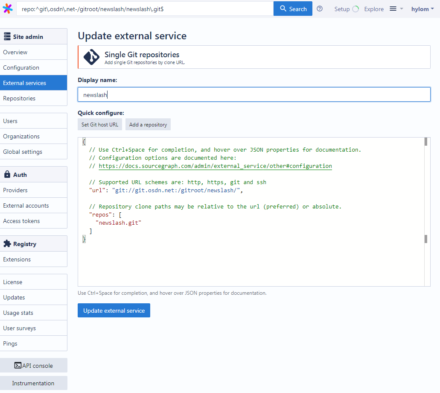Click the Sourcegraph logo icon
440x393 pixels.
click(7, 9)
